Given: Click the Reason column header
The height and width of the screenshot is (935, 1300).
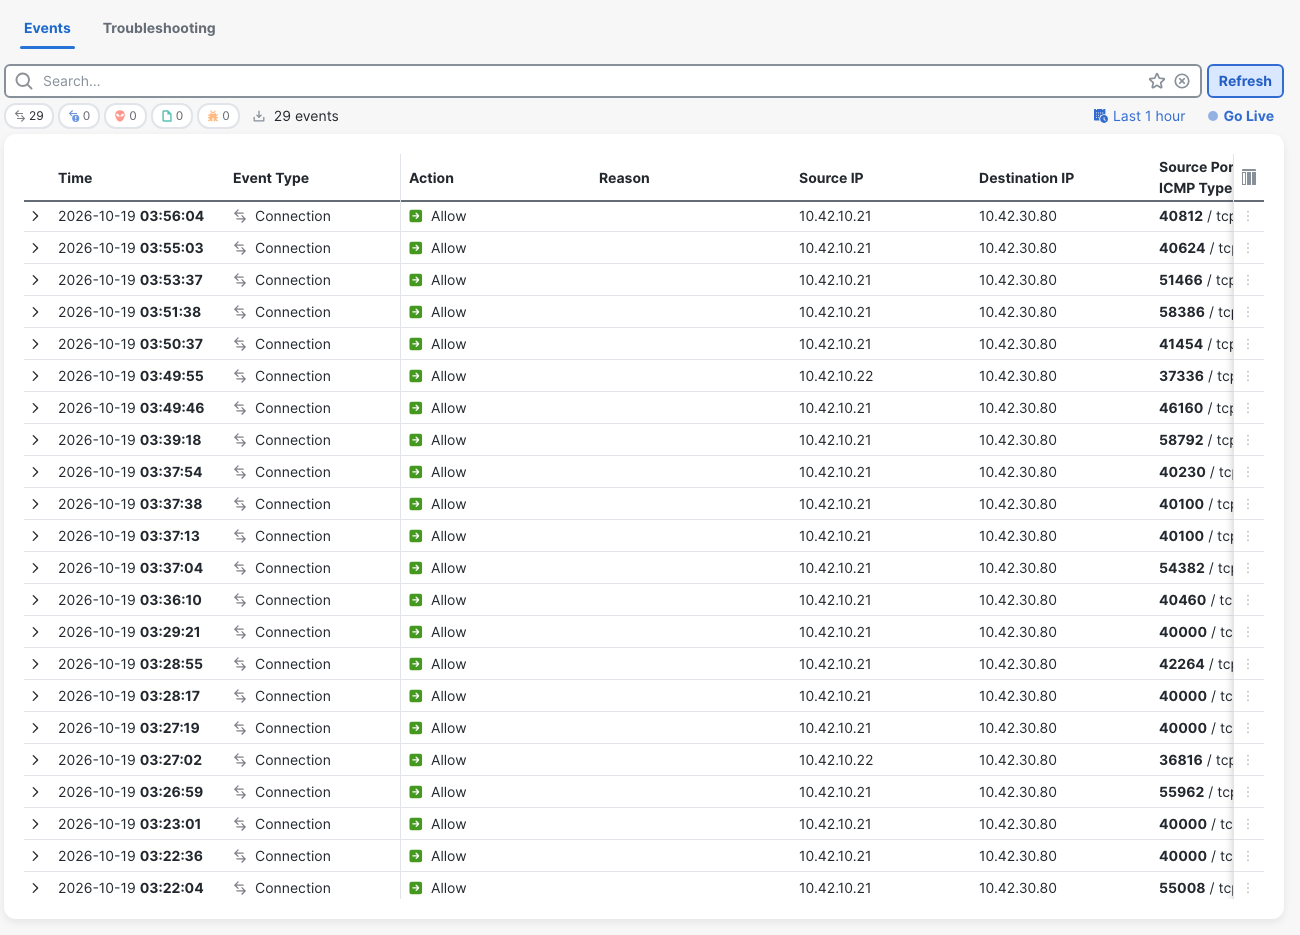Looking at the screenshot, I should pyautogui.click(x=624, y=178).
